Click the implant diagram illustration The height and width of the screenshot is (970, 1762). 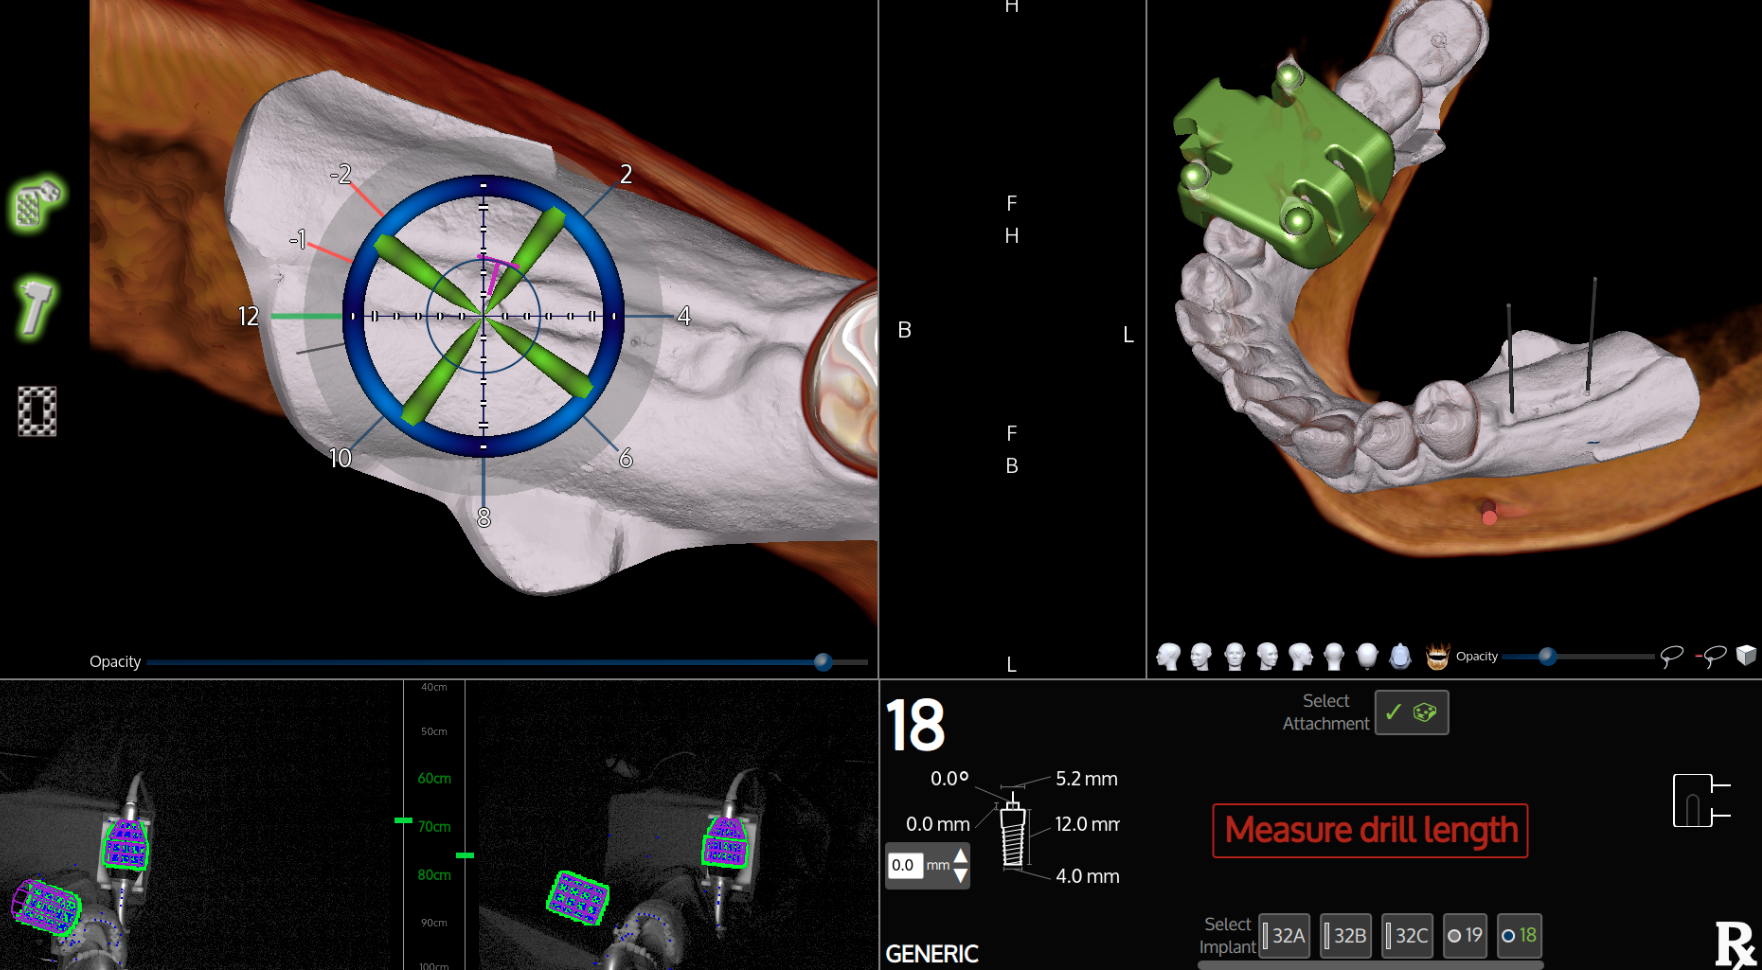1012,830
